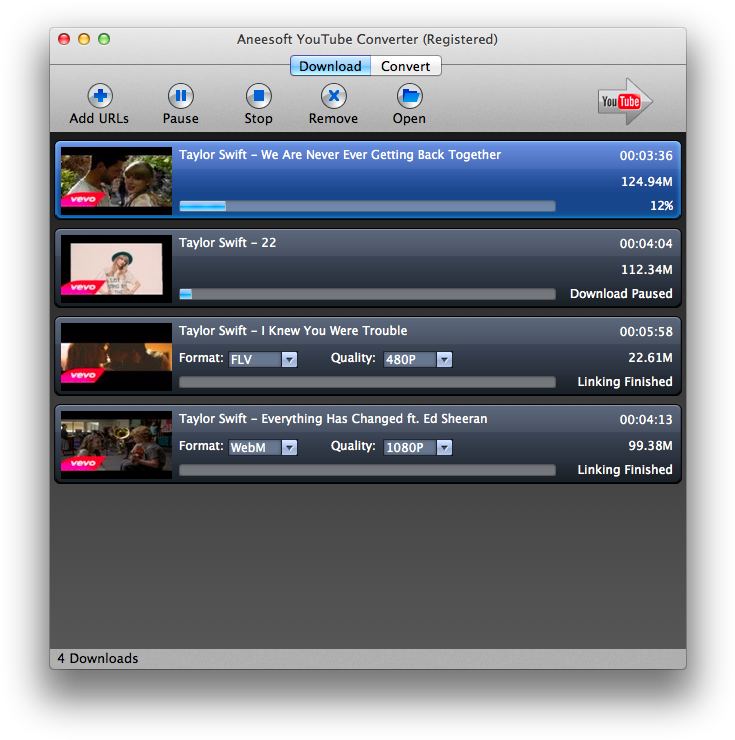
Task: Minimize the window with yellow button
Action: tap(84, 39)
